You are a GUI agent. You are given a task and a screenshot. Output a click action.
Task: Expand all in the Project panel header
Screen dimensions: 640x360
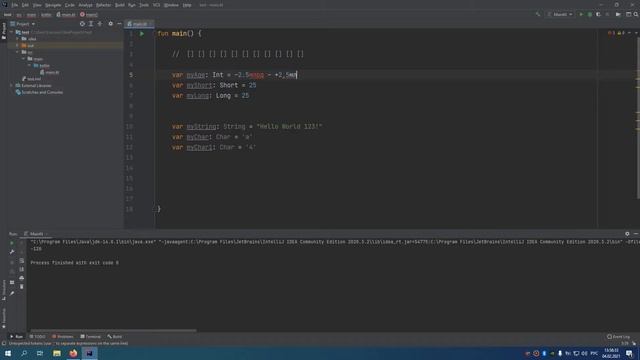[91, 24]
